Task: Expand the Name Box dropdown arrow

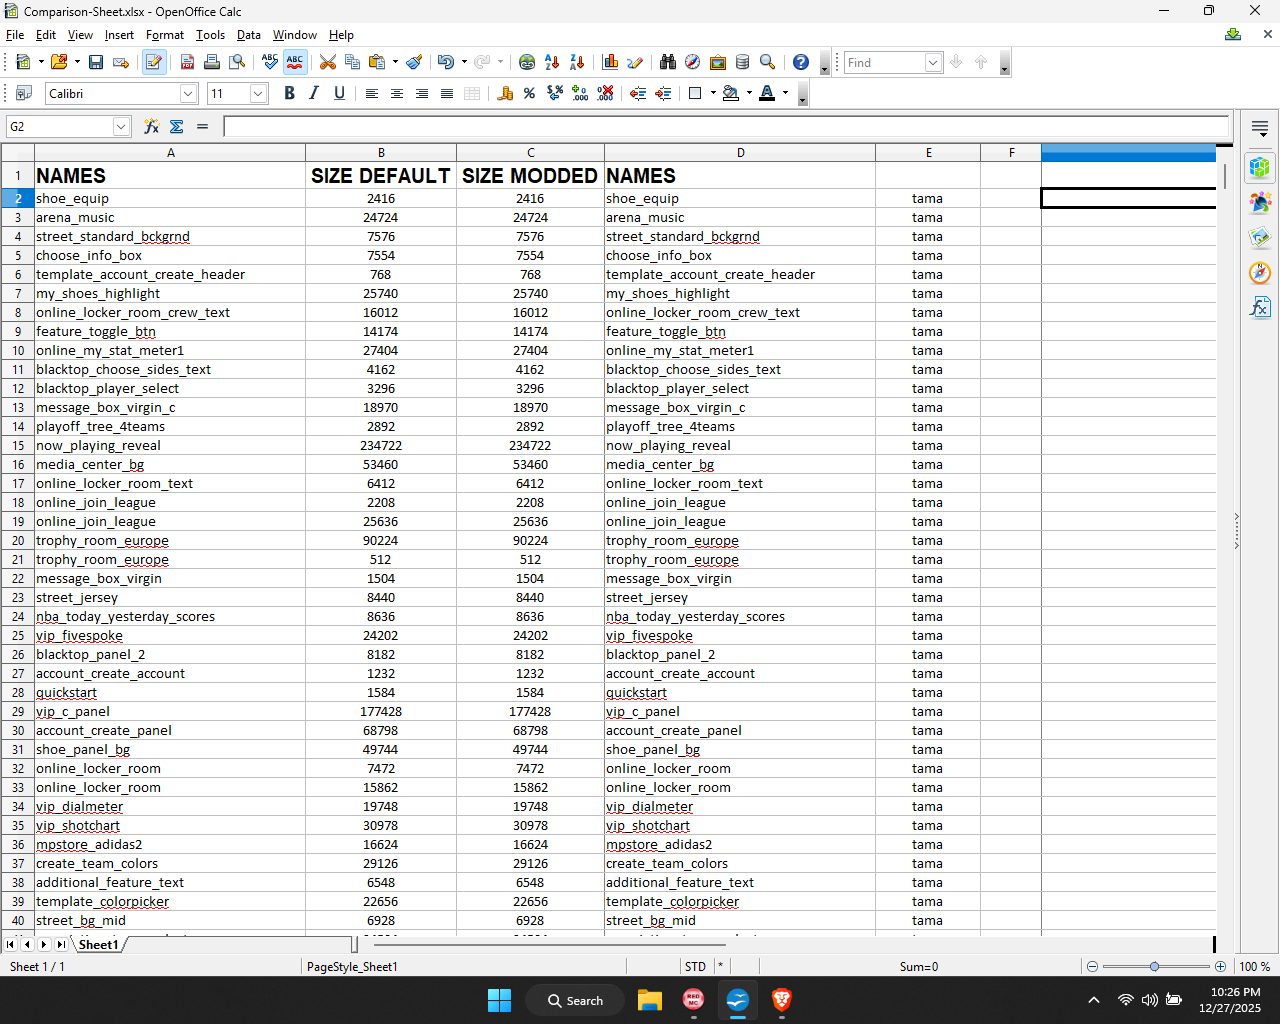Action: click(121, 126)
